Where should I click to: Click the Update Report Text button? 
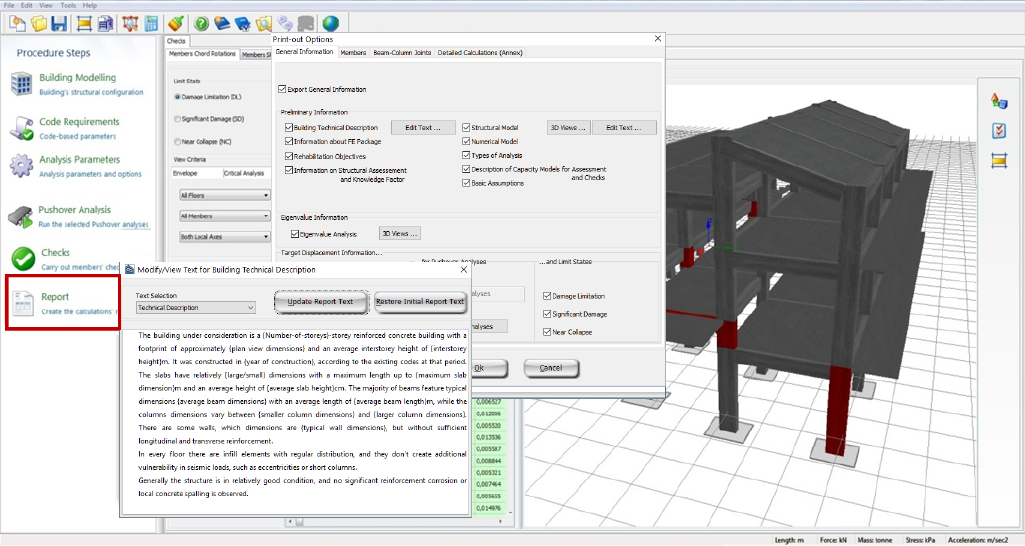319,302
